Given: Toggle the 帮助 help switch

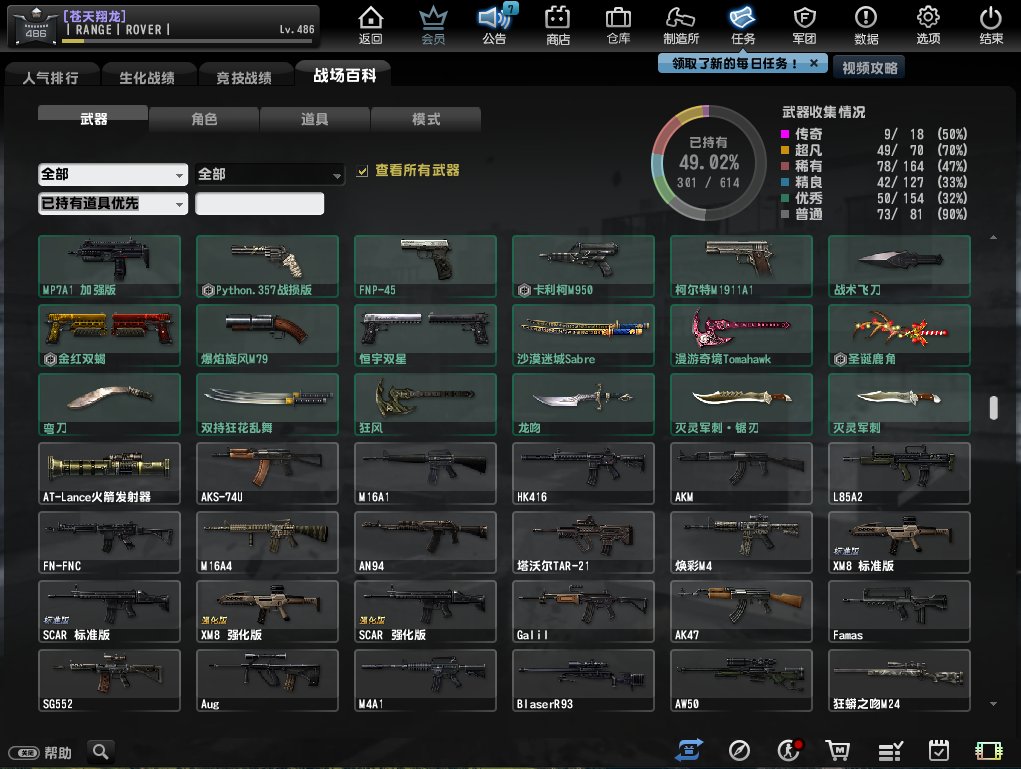Looking at the screenshot, I should click(25, 753).
